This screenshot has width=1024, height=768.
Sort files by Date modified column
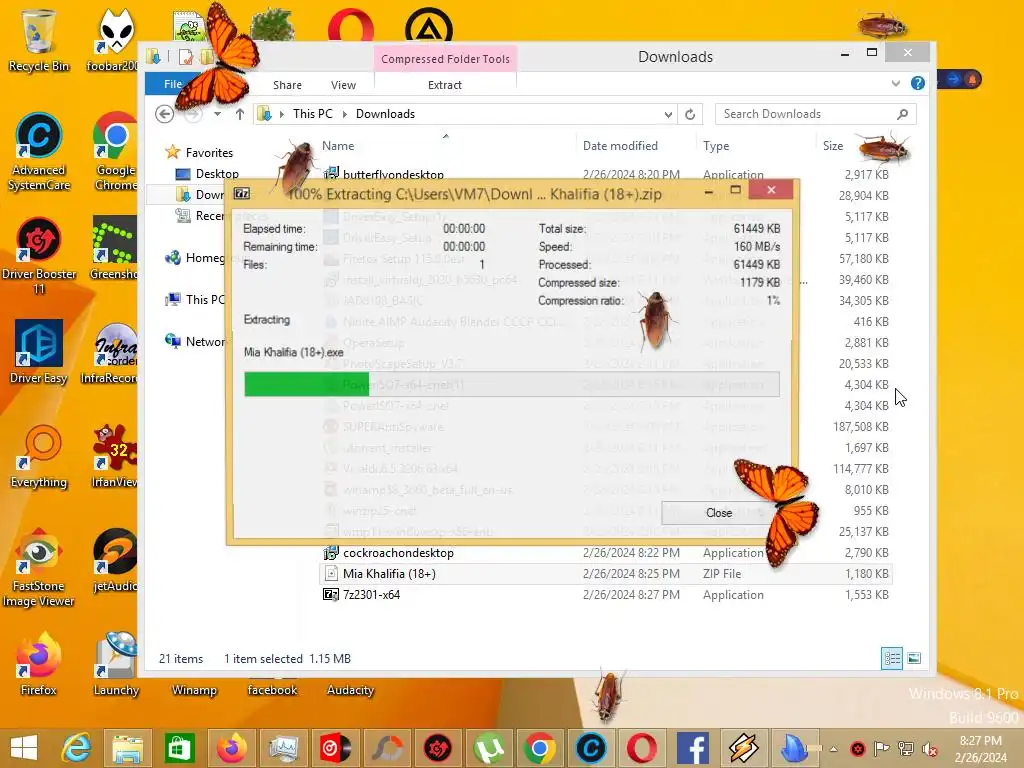point(620,146)
